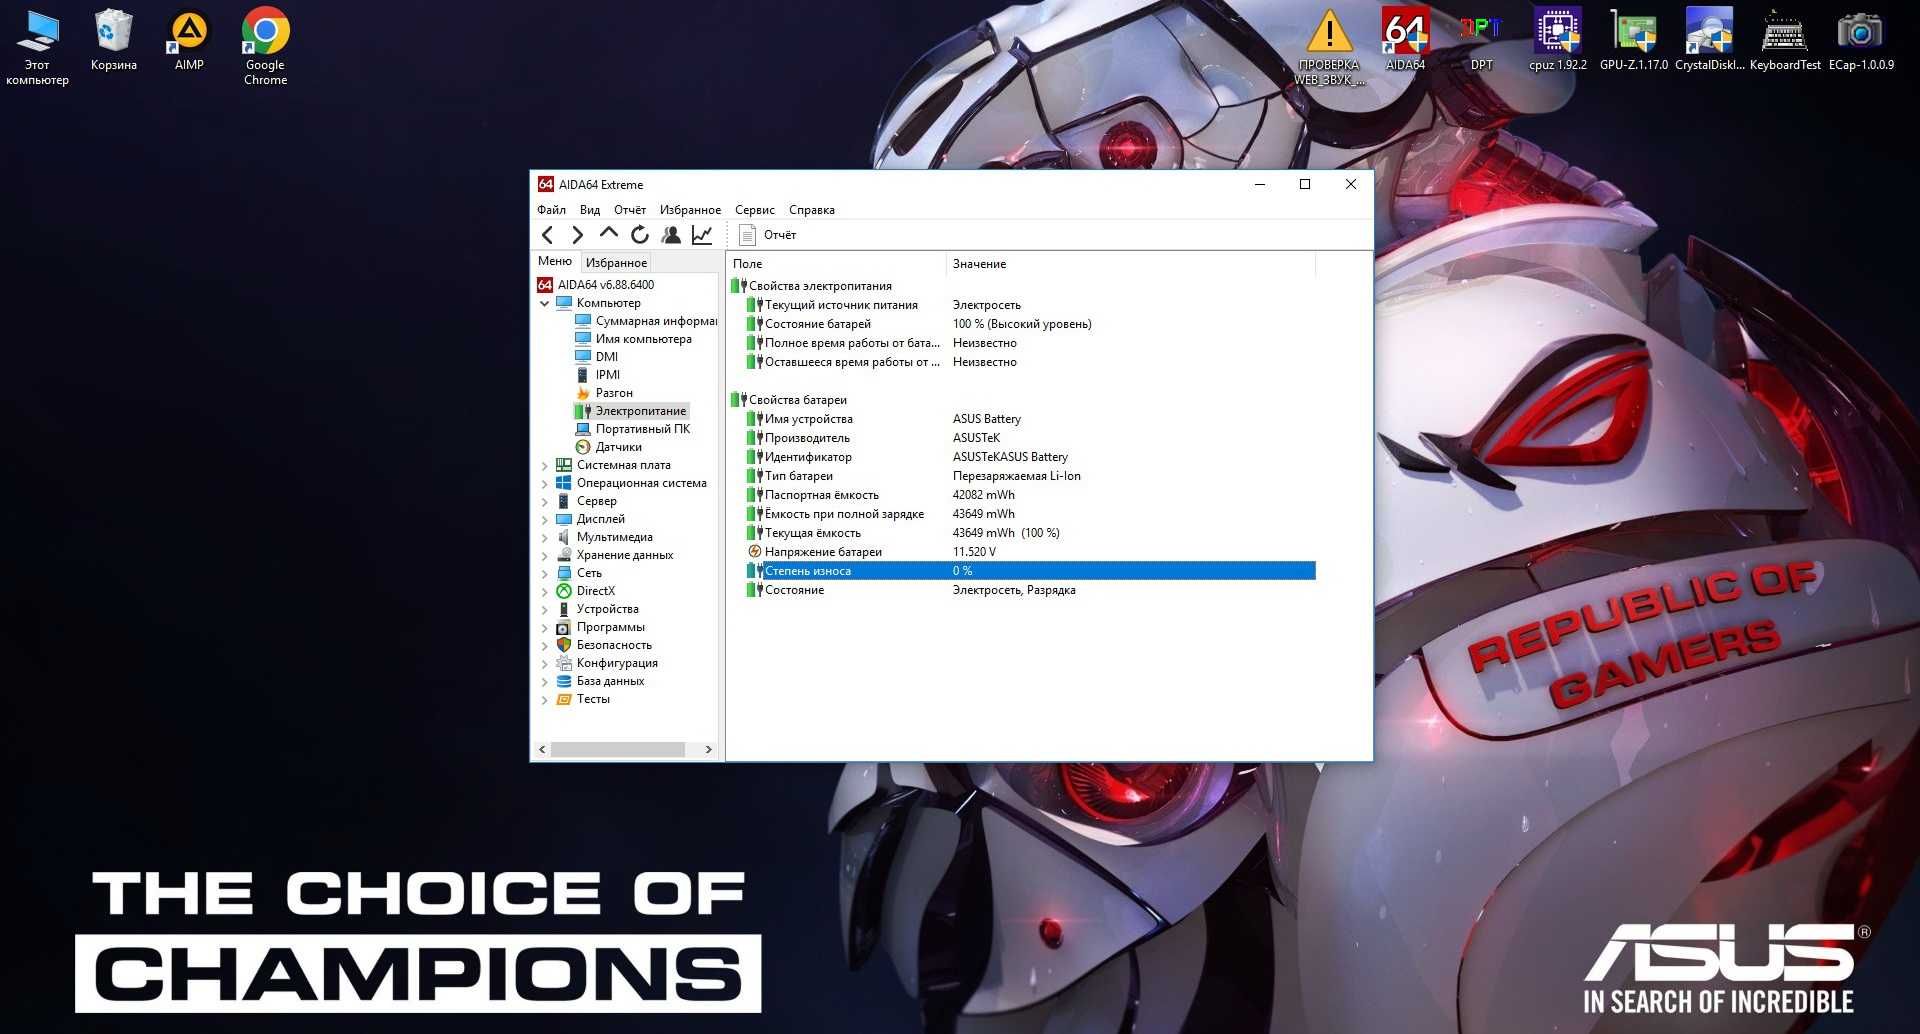Select Портативный ПК tree item
Viewport: 1920px width, 1034px height.
632,429
